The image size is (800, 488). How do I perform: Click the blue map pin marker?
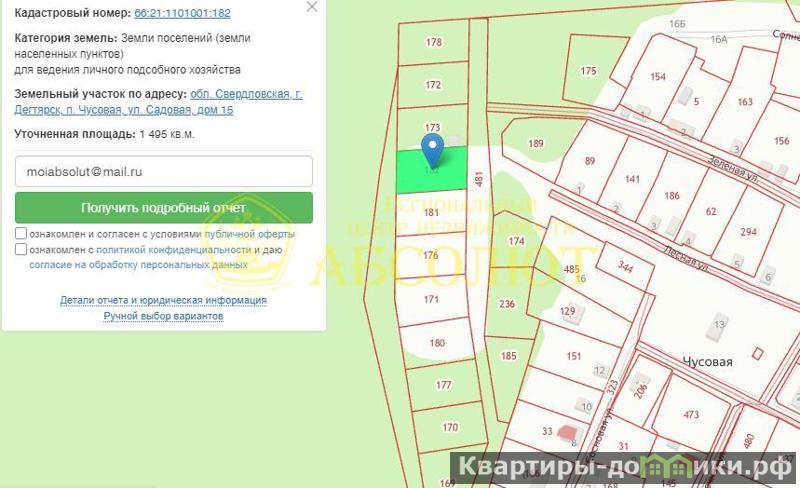432,151
